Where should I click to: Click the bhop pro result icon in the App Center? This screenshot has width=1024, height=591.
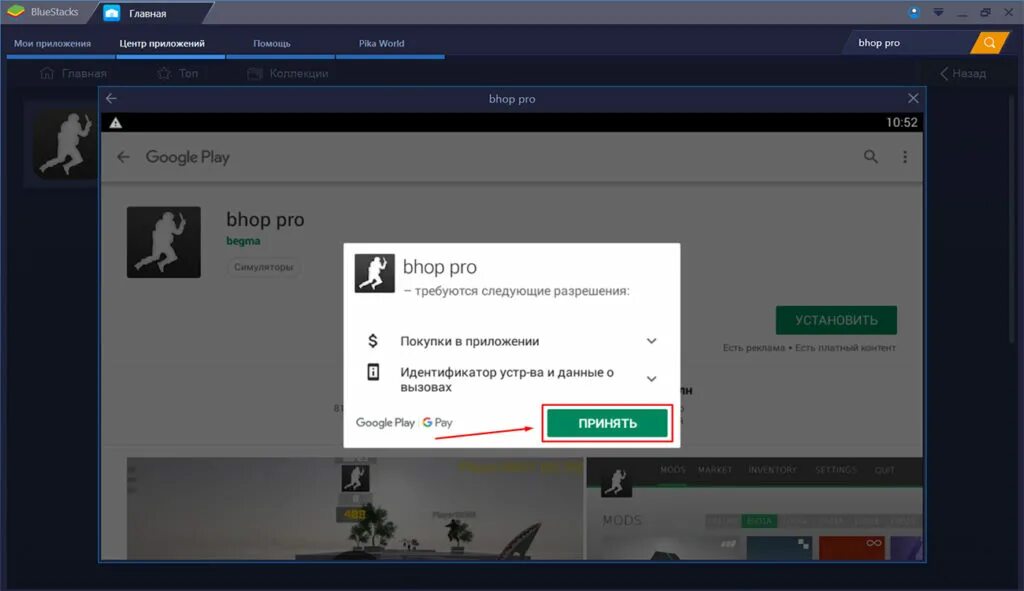coord(65,144)
